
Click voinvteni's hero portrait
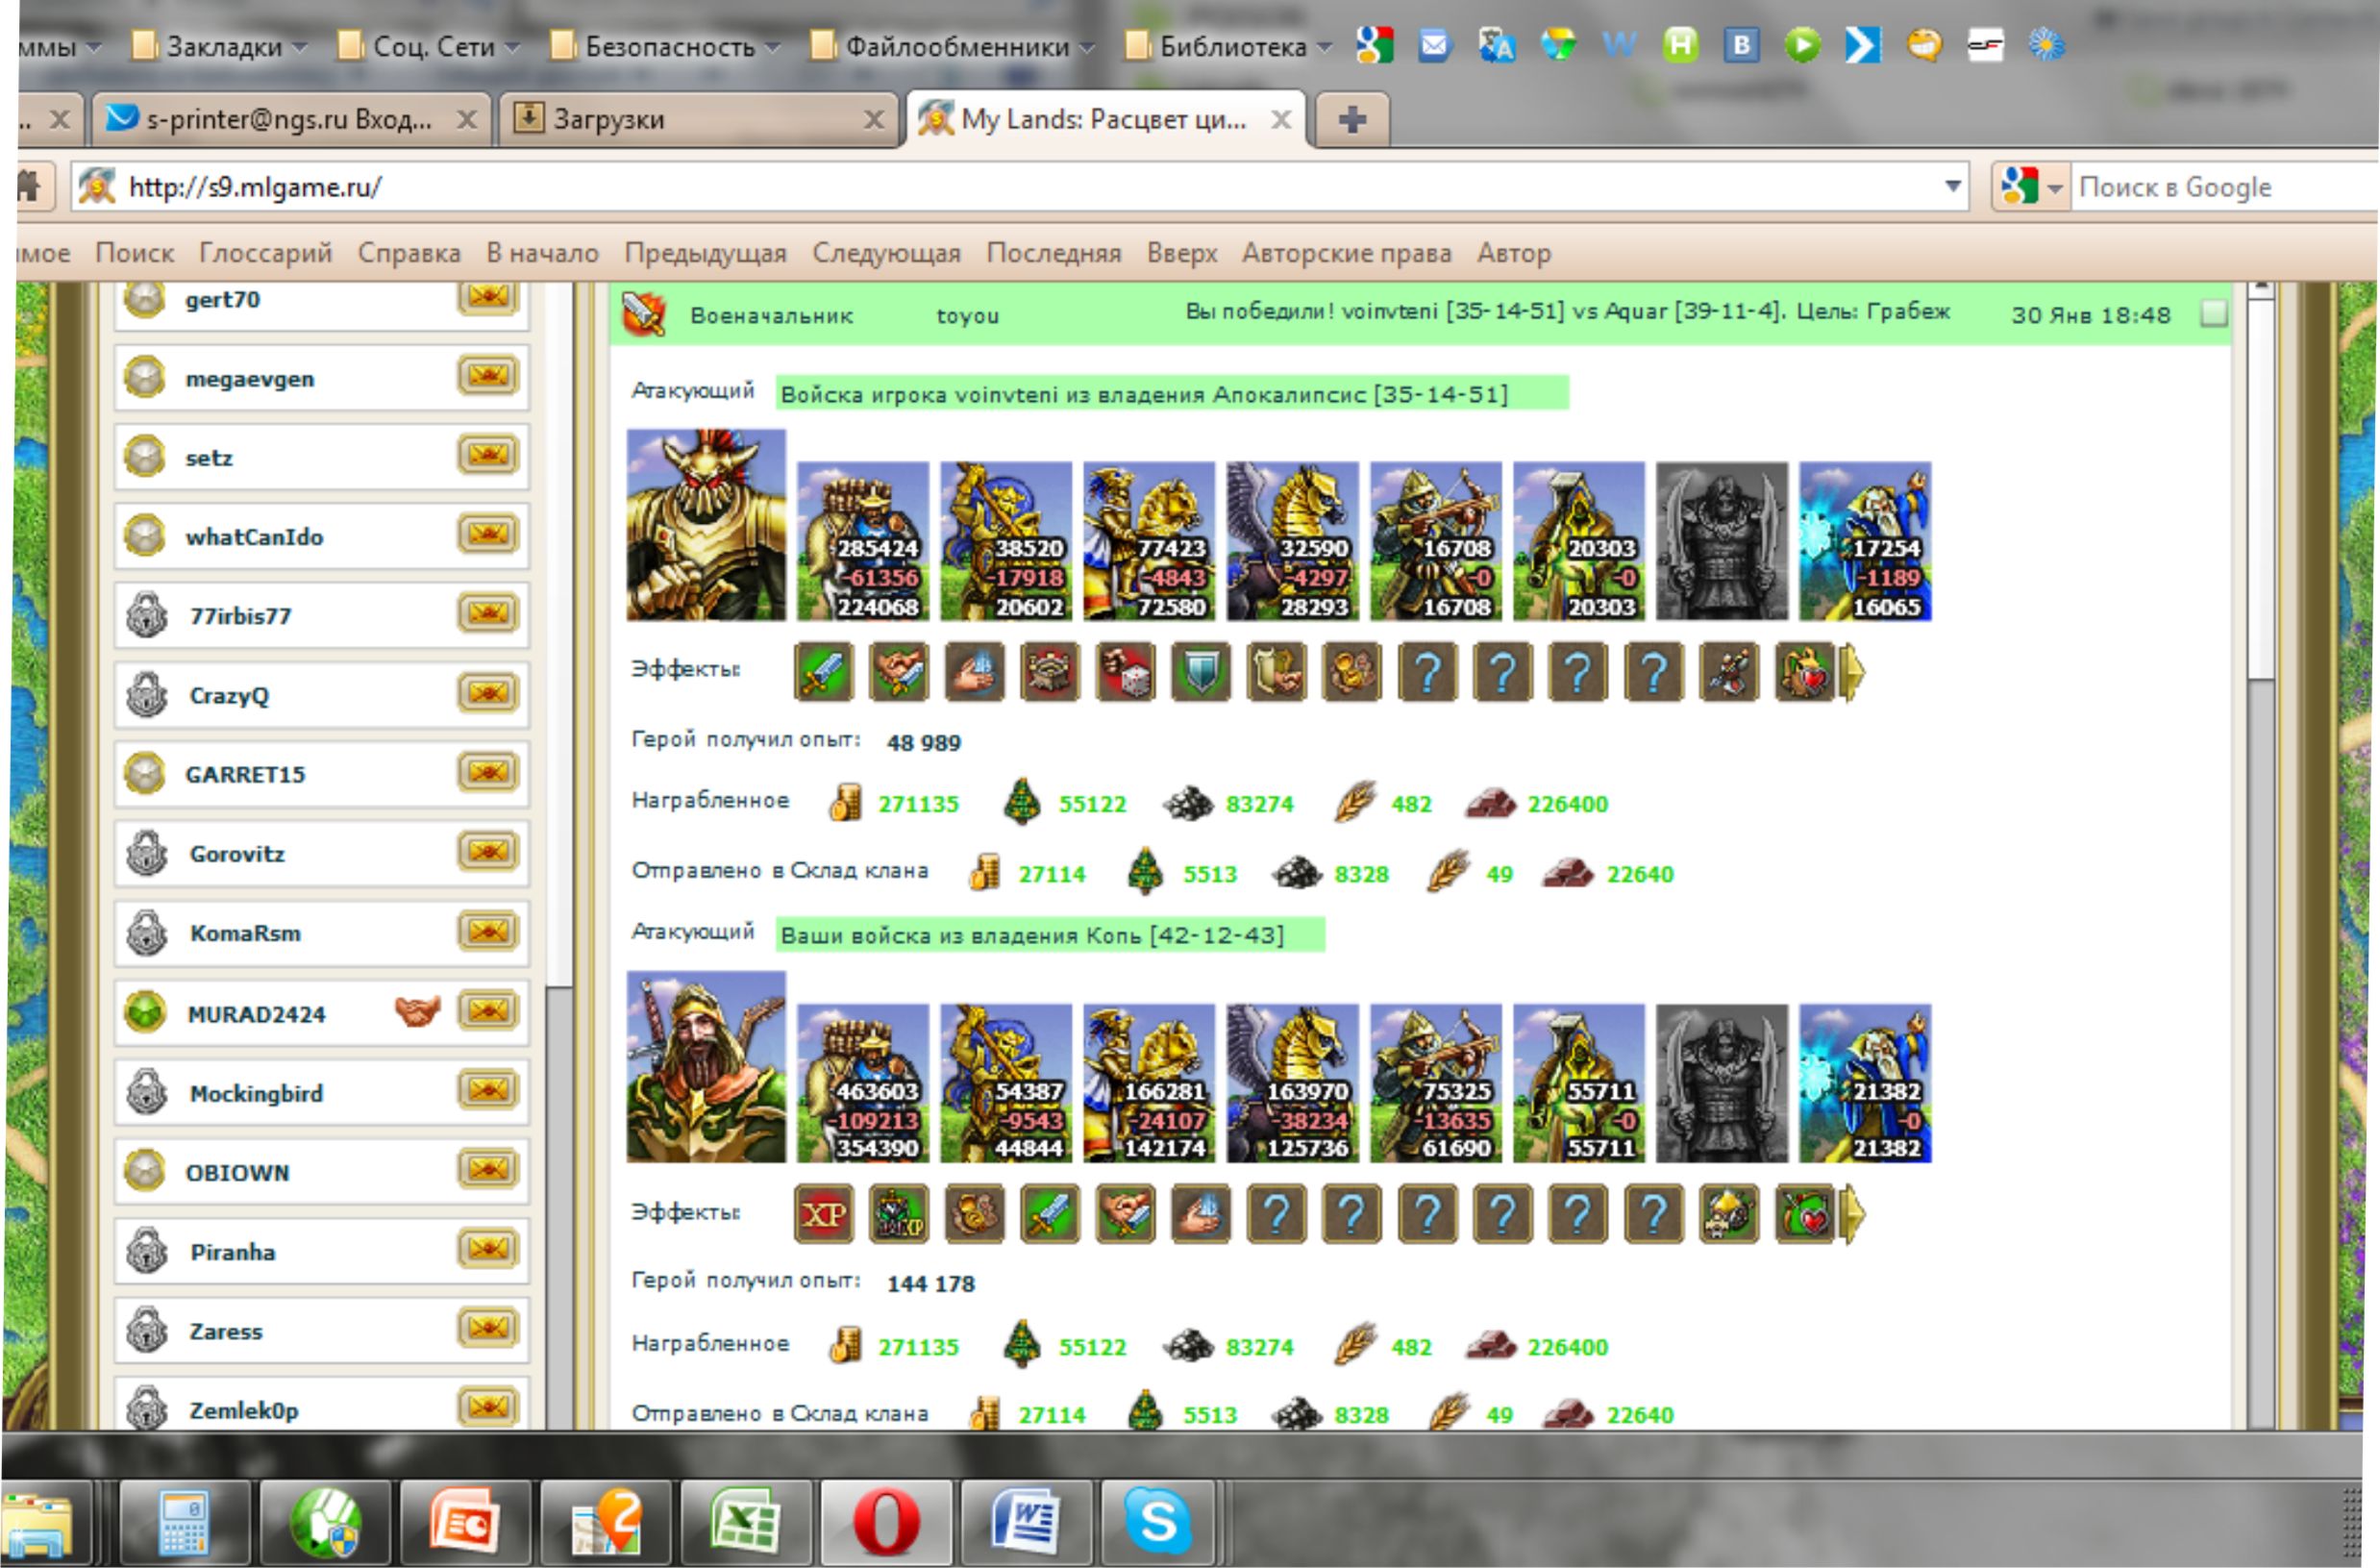706,526
